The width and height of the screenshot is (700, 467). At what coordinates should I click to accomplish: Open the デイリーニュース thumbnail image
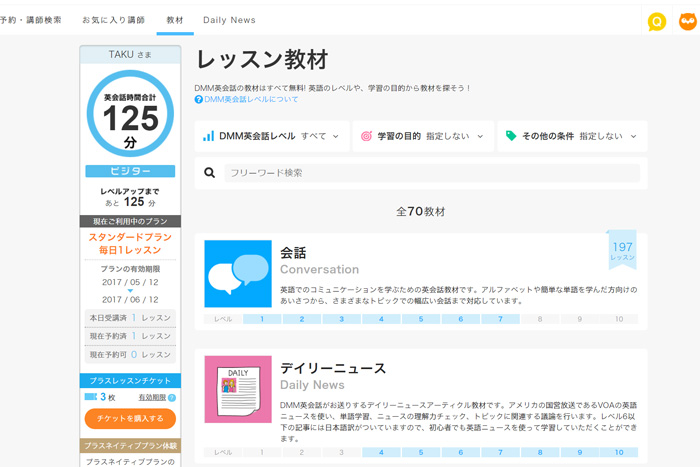click(238, 389)
